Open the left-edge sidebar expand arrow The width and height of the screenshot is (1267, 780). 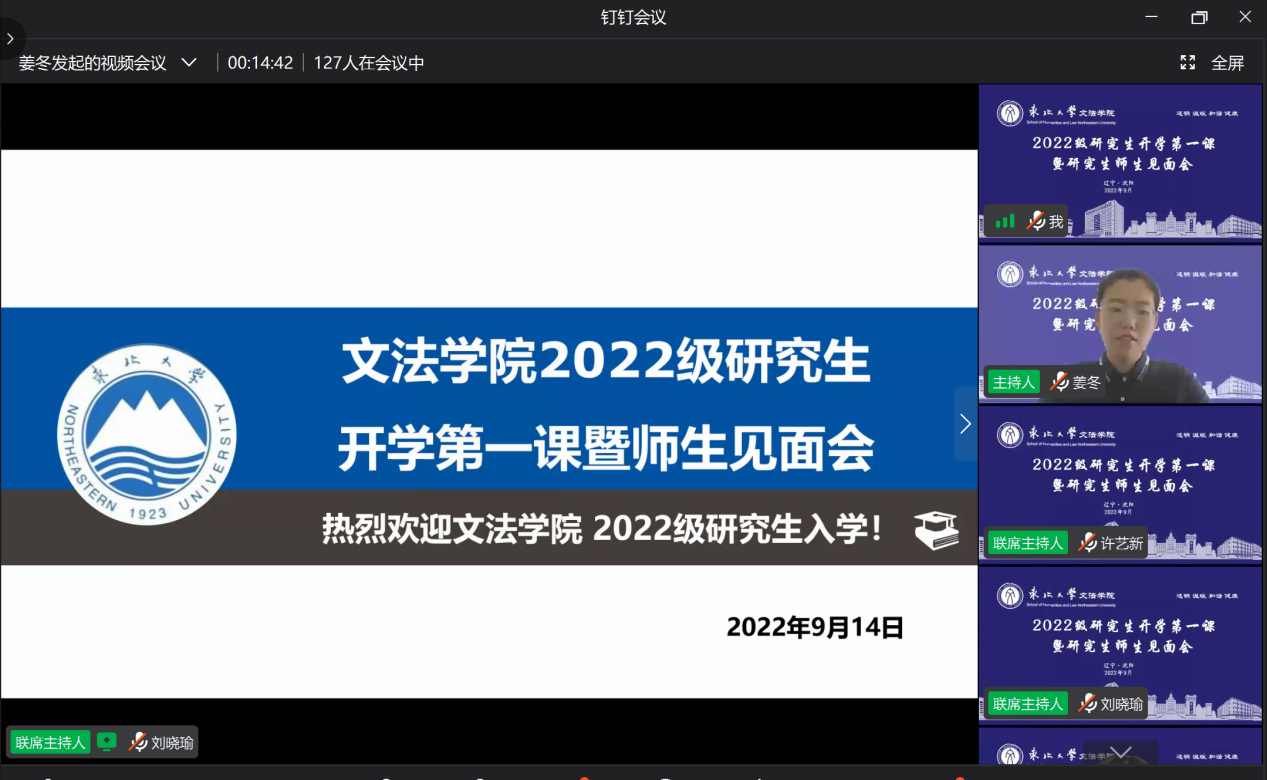(10, 39)
